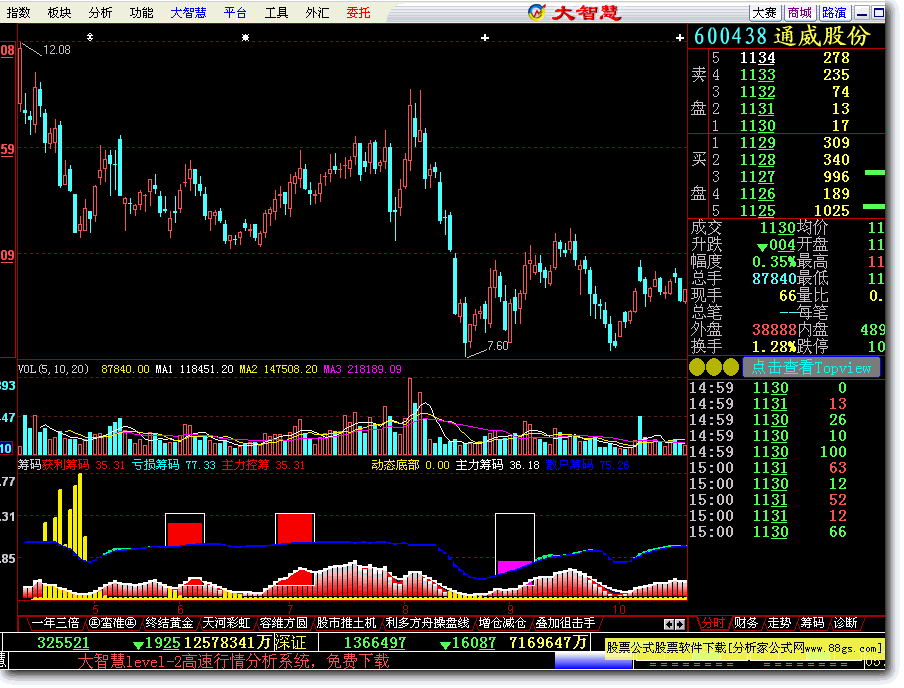Select the 叠加狙击手 indicator tab
The width and height of the screenshot is (904, 688).
[x=565, y=623]
